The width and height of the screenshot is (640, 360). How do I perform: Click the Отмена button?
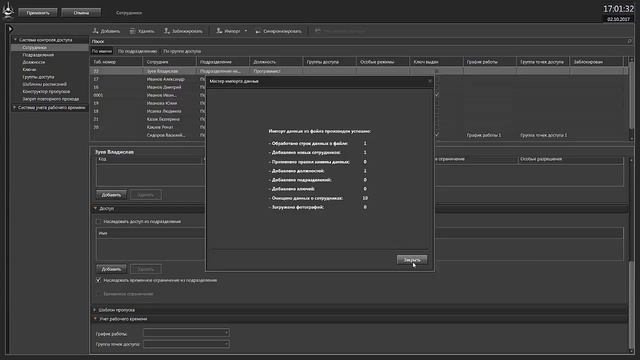tap(81, 13)
